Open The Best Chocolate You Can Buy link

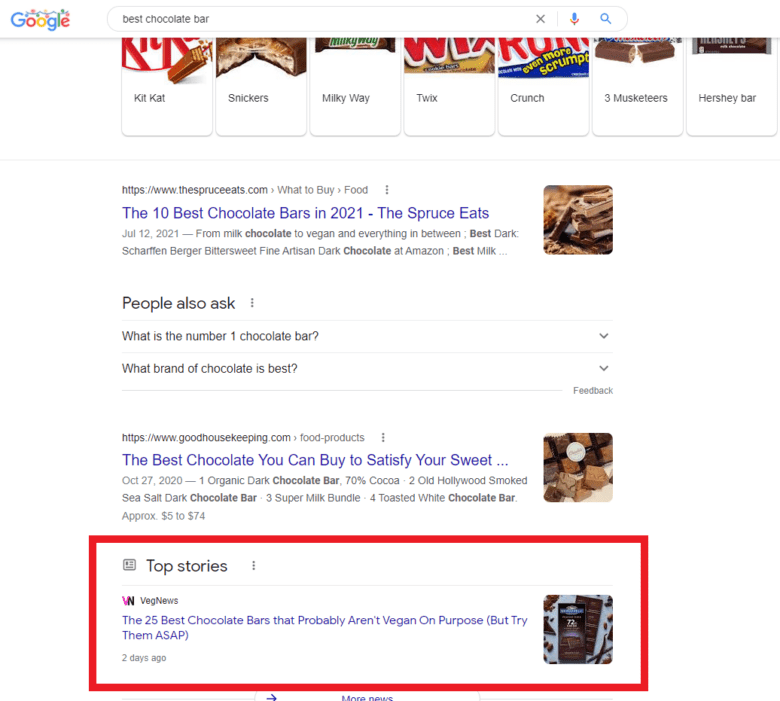coord(315,460)
